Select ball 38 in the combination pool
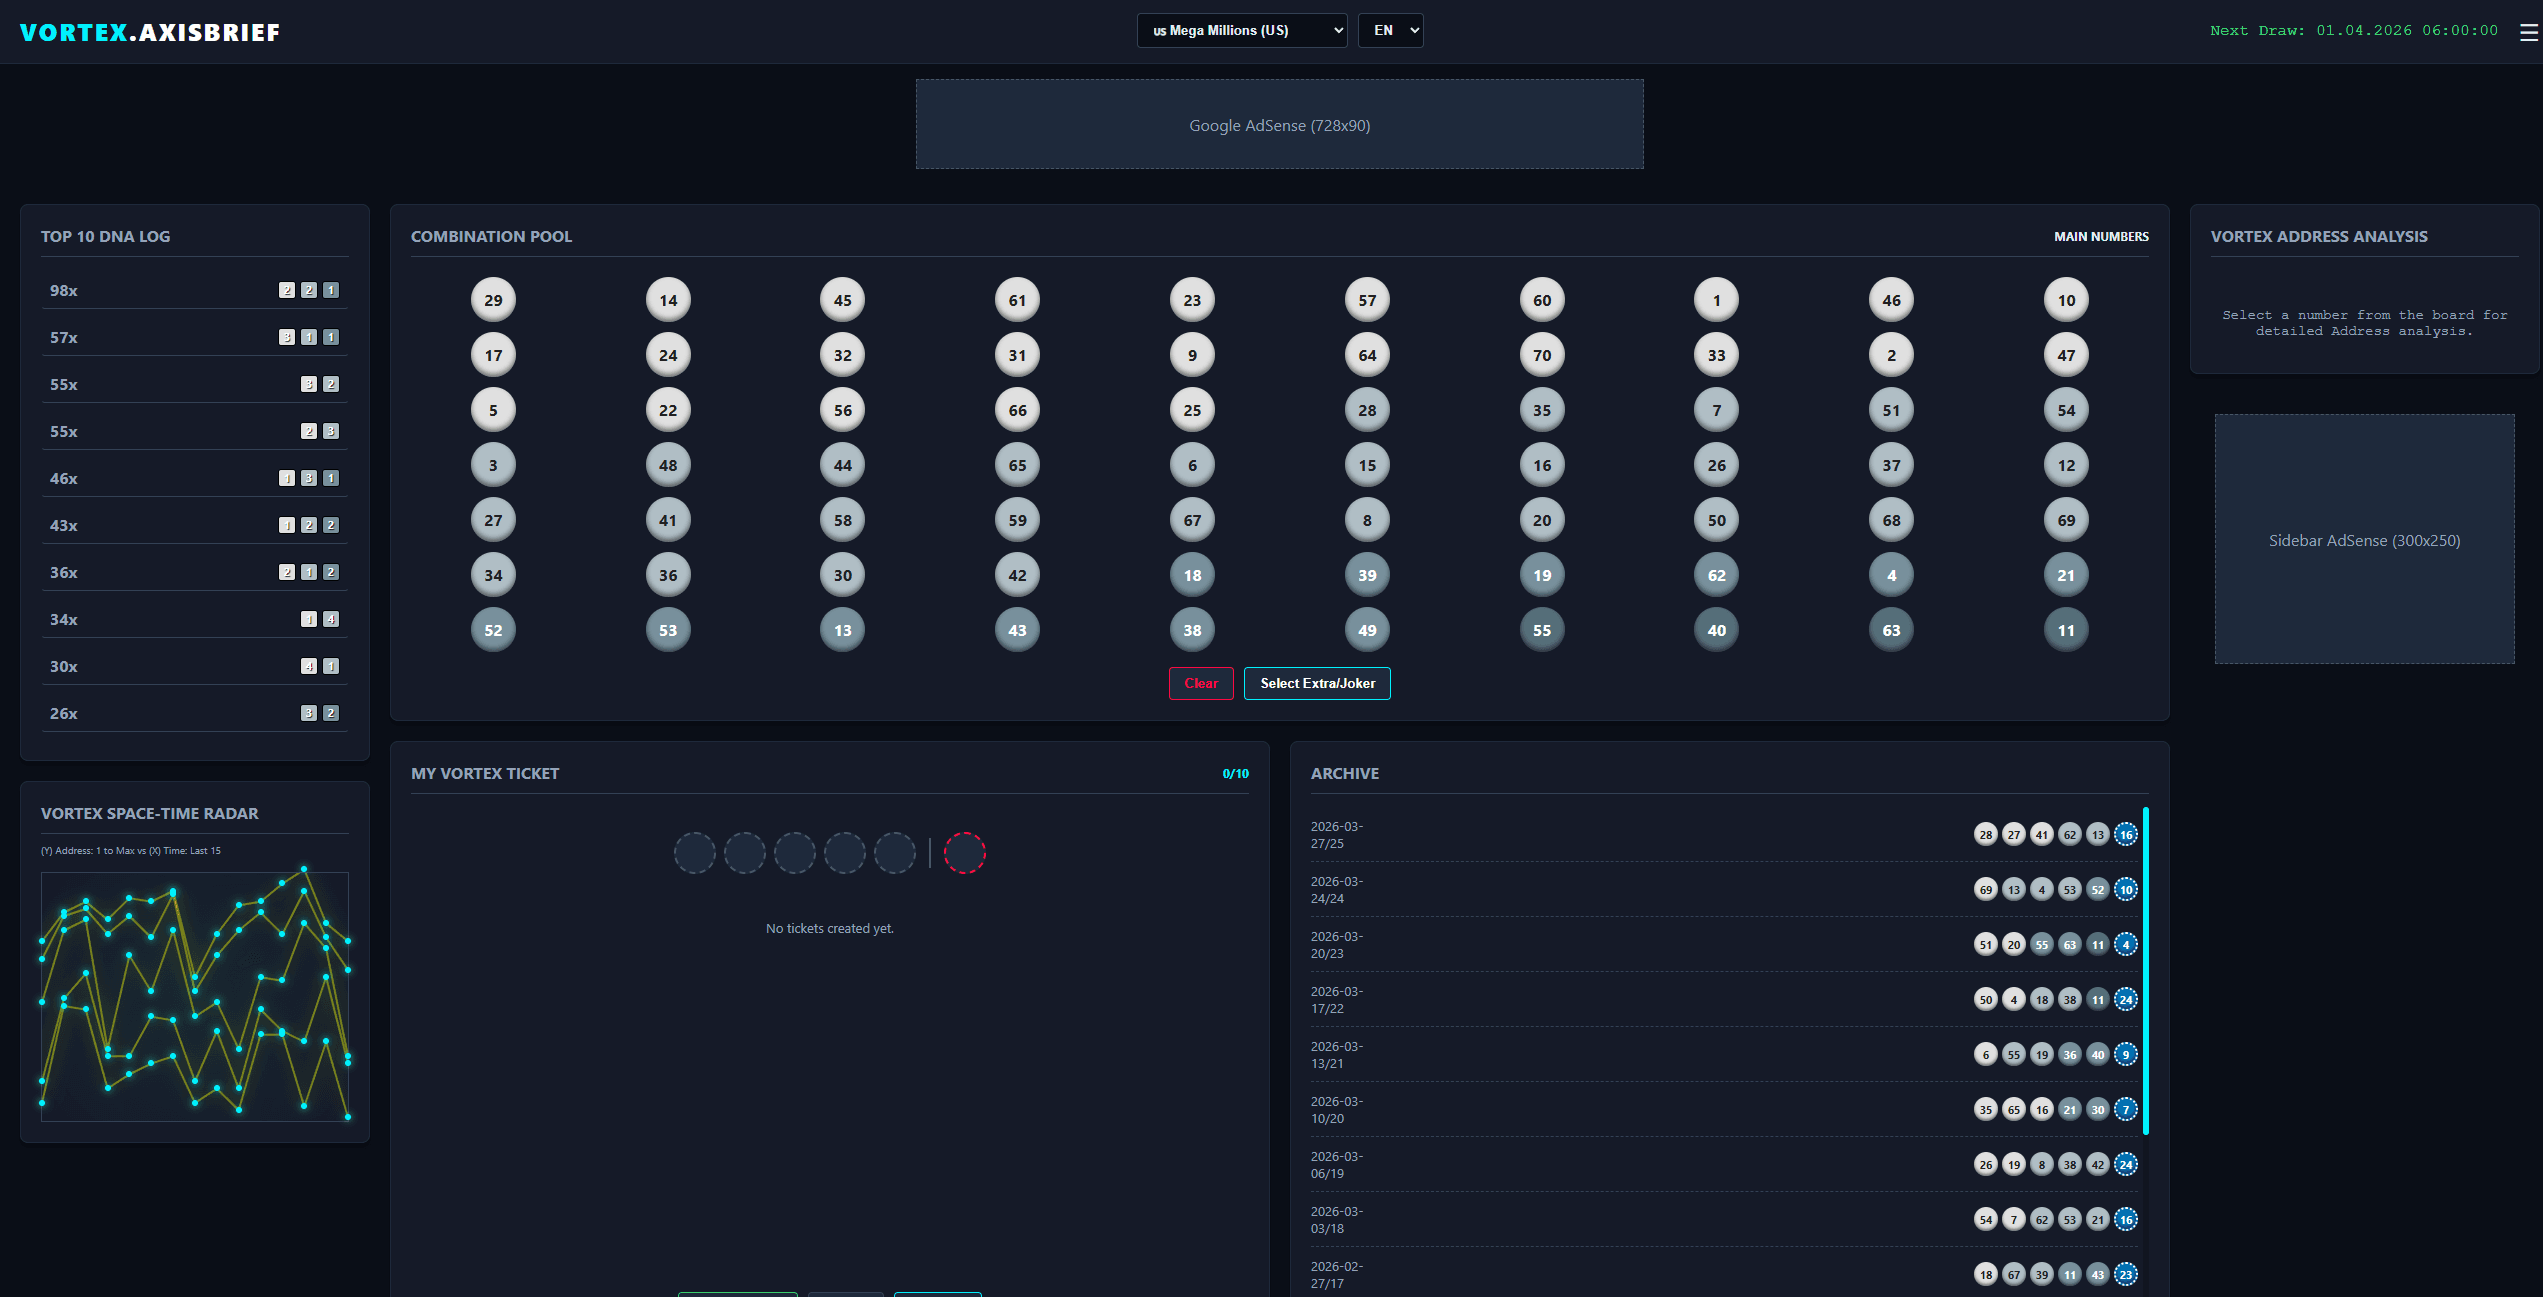The image size is (2543, 1297). coord(1191,629)
